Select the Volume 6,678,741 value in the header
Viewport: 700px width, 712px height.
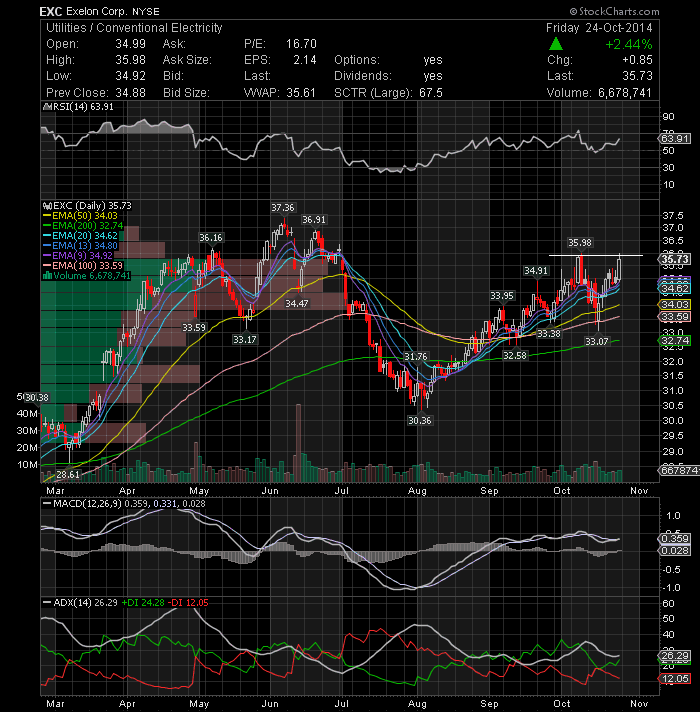(625, 93)
